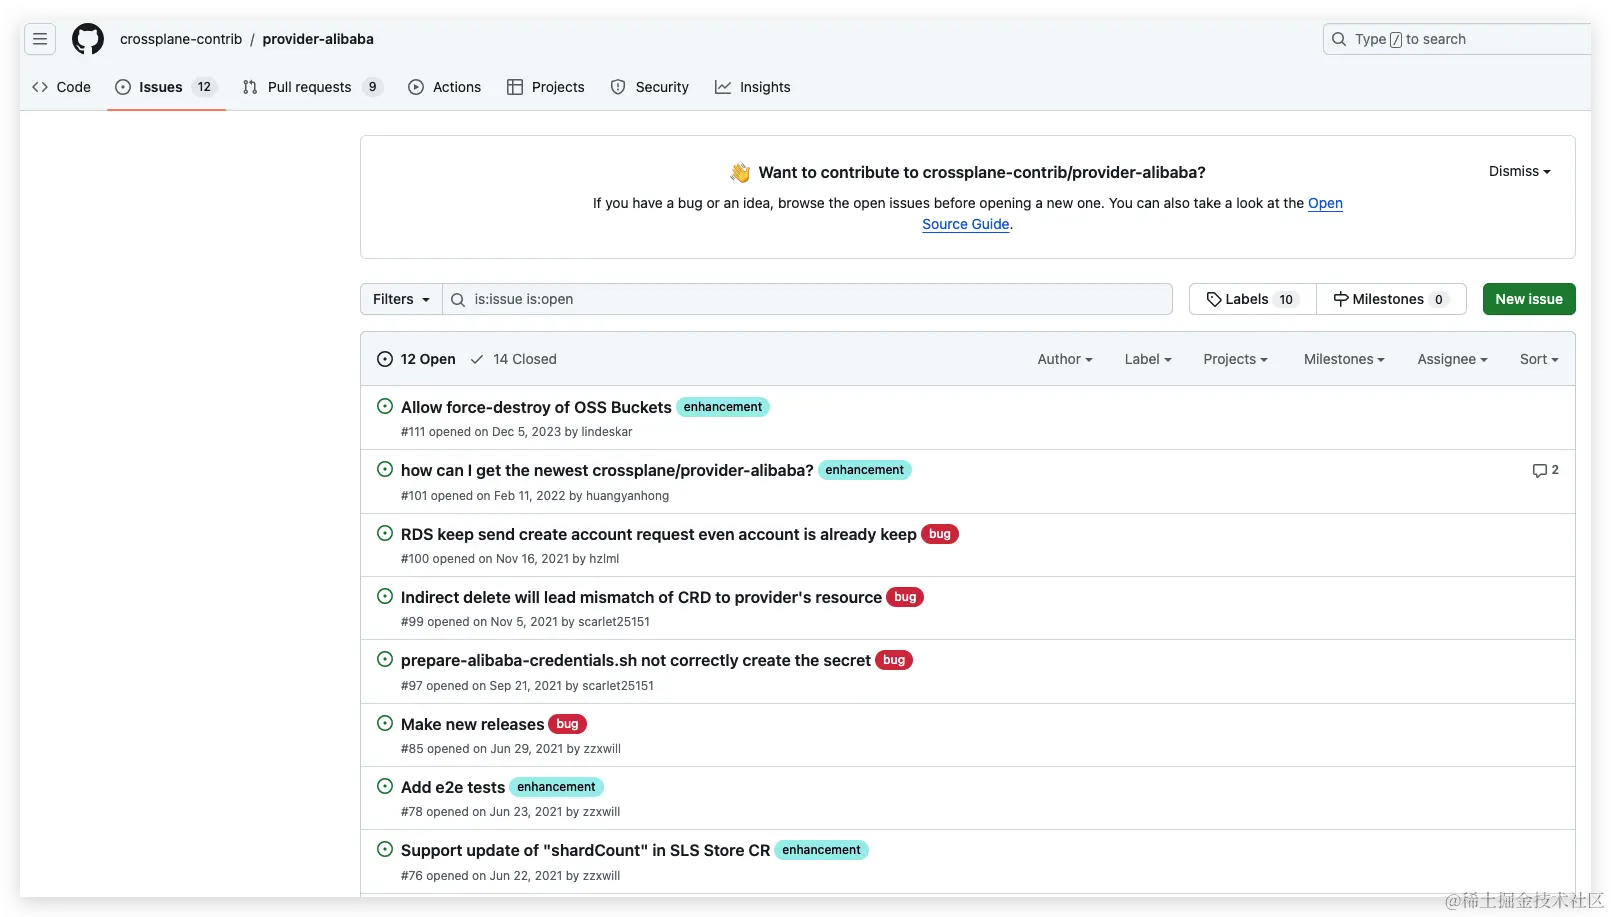Viewport: 1611px width, 917px height.
Task: Open the Author filter dropdown
Action: click(x=1065, y=359)
